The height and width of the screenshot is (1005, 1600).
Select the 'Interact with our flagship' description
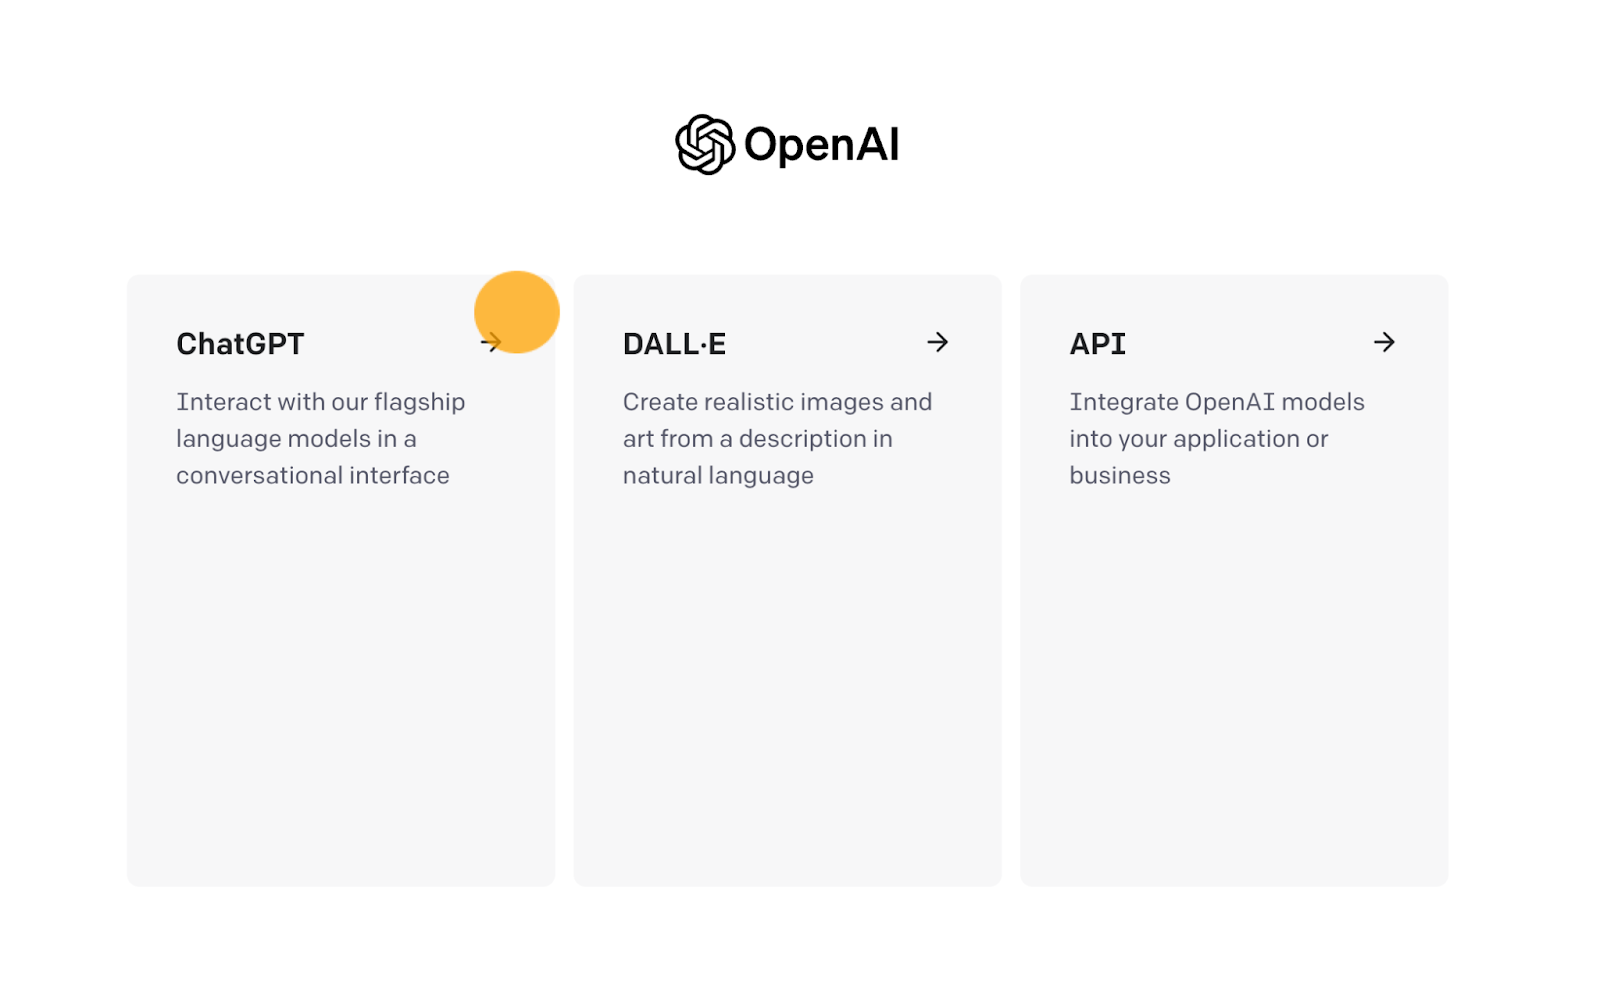[321, 402]
